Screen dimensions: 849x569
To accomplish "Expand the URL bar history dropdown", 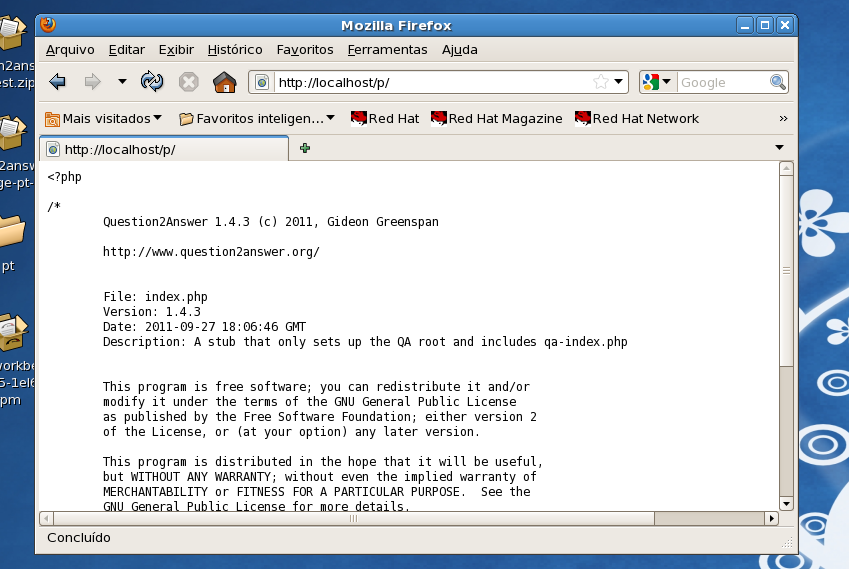I will tap(619, 82).
